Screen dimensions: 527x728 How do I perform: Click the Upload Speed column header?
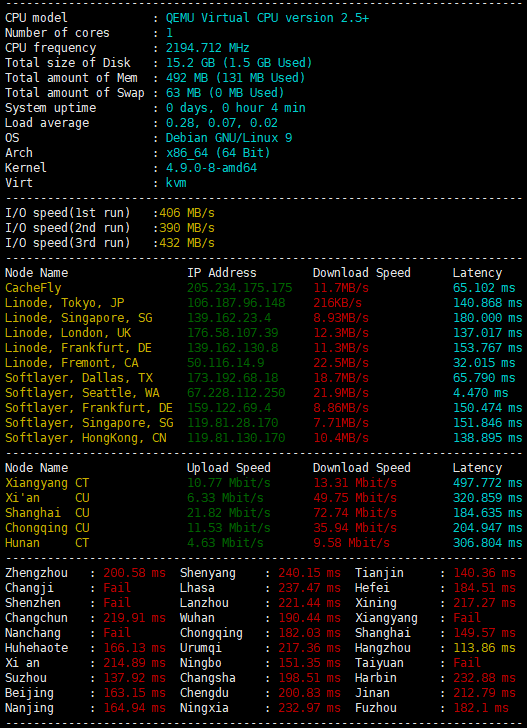(228, 468)
